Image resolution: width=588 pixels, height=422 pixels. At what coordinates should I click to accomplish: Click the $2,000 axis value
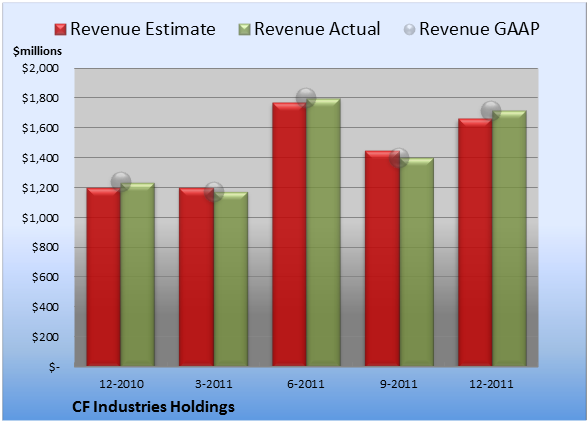click(x=40, y=68)
